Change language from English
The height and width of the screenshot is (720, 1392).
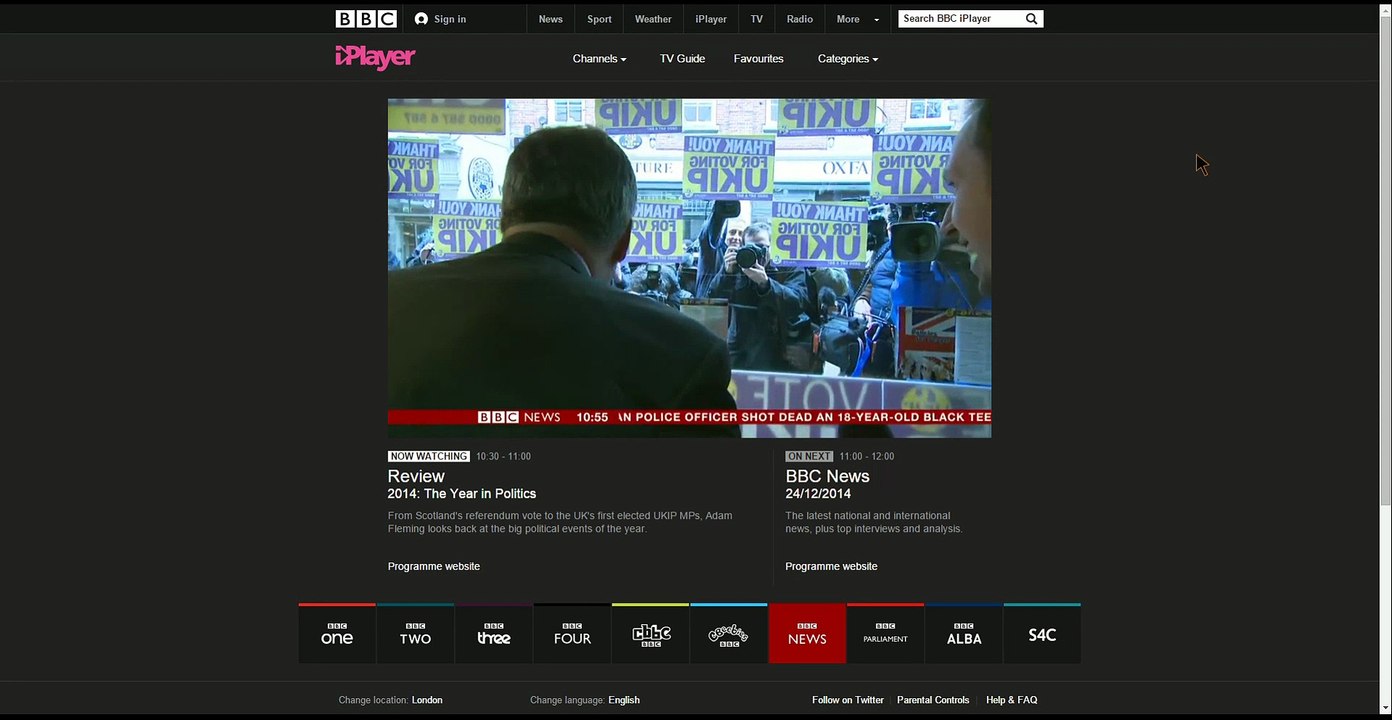(624, 700)
